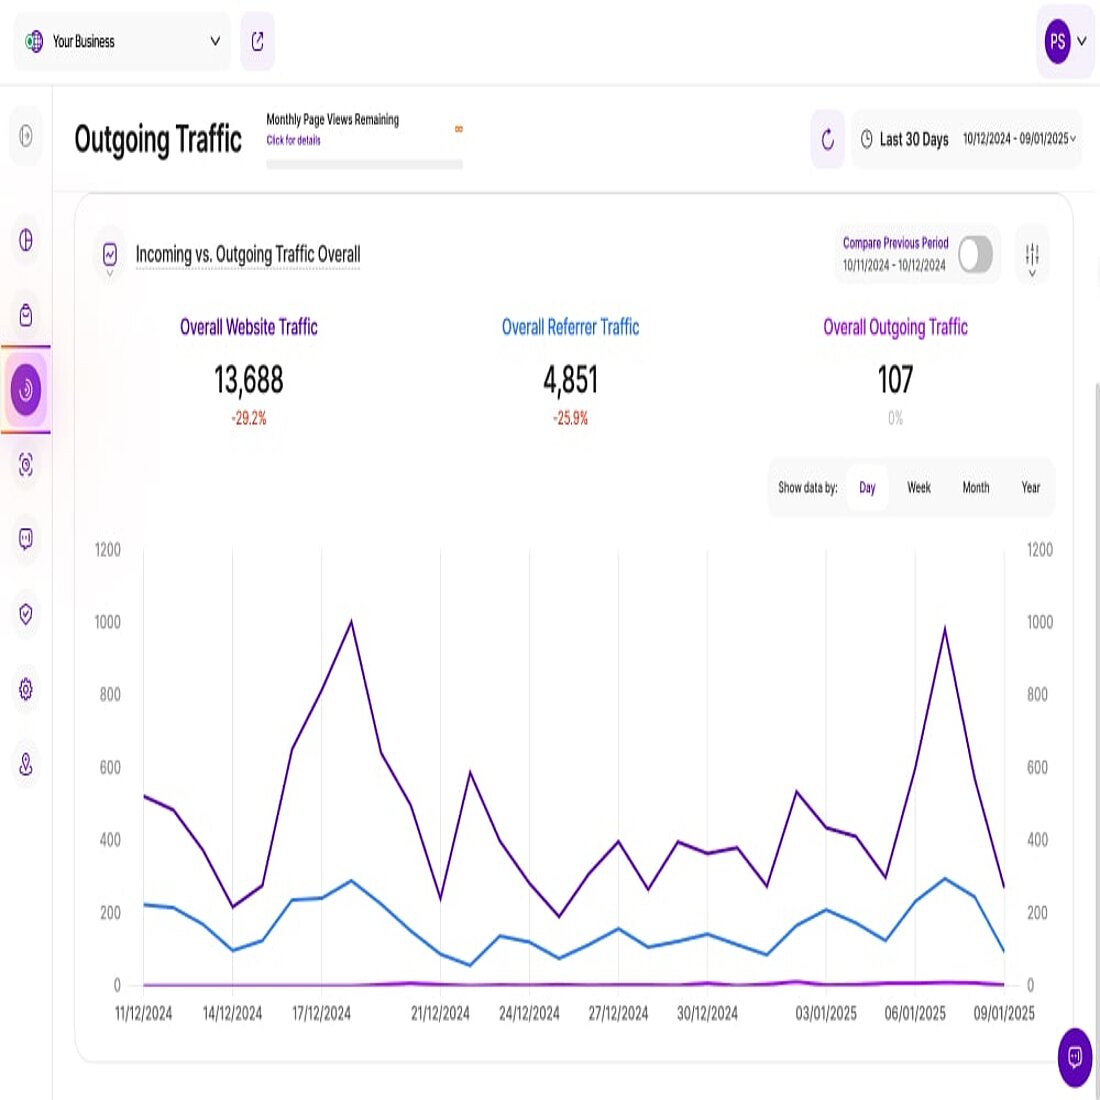Image resolution: width=1100 pixels, height=1100 pixels.
Task: Open the Settings gear in the sidebar
Action: point(25,690)
